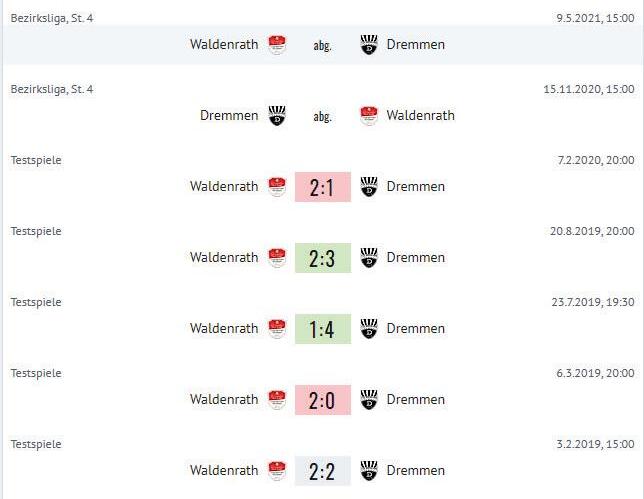Open Testspiele label for 23.7.2019 match
This screenshot has height=499, width=644.
pos(36,303)
